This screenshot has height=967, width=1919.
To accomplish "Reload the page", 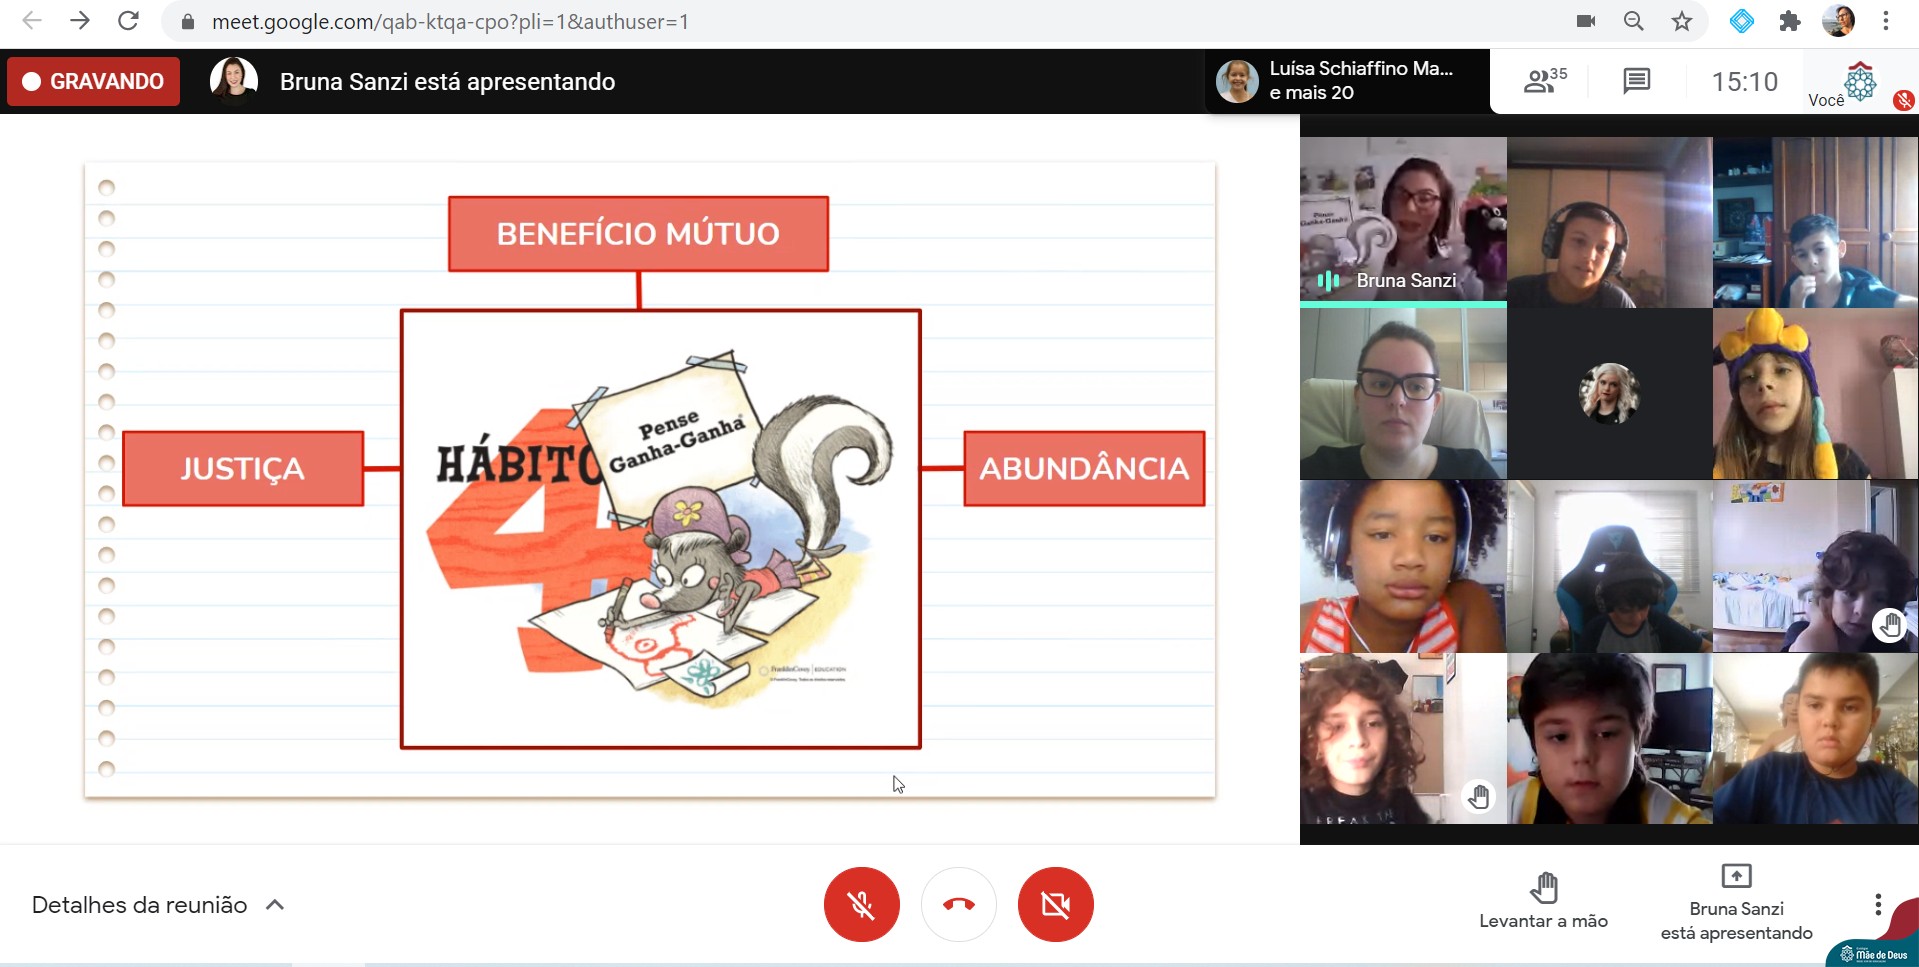I will [x=128, y=21].
